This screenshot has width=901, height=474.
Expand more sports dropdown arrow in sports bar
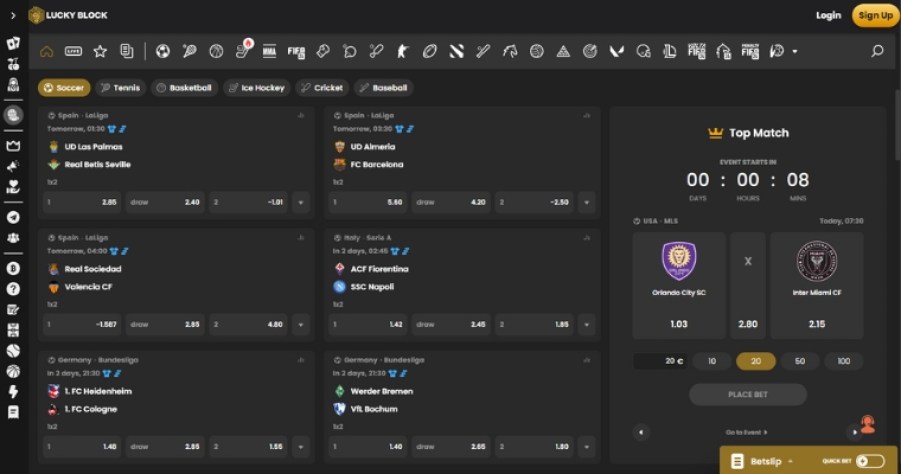click(795, 52)
